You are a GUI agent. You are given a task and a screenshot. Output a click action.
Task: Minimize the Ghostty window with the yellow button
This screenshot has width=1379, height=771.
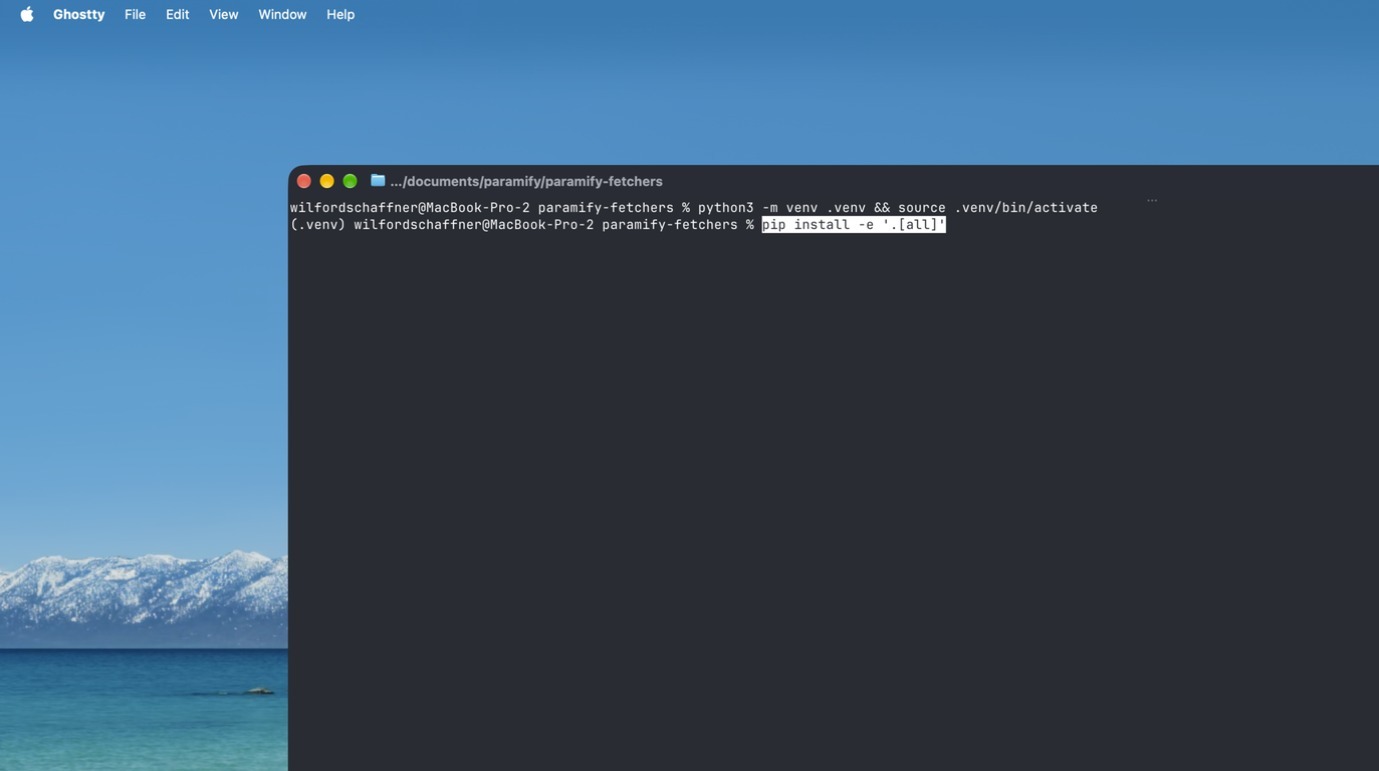click(x=327, y=181)
